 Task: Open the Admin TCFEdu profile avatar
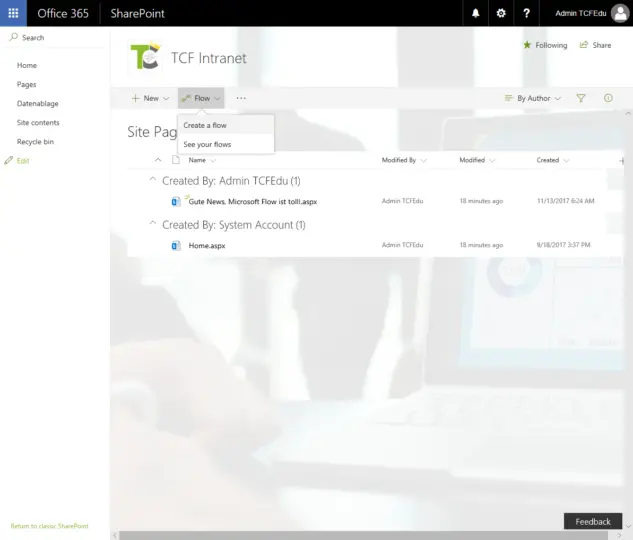[620, 13]
